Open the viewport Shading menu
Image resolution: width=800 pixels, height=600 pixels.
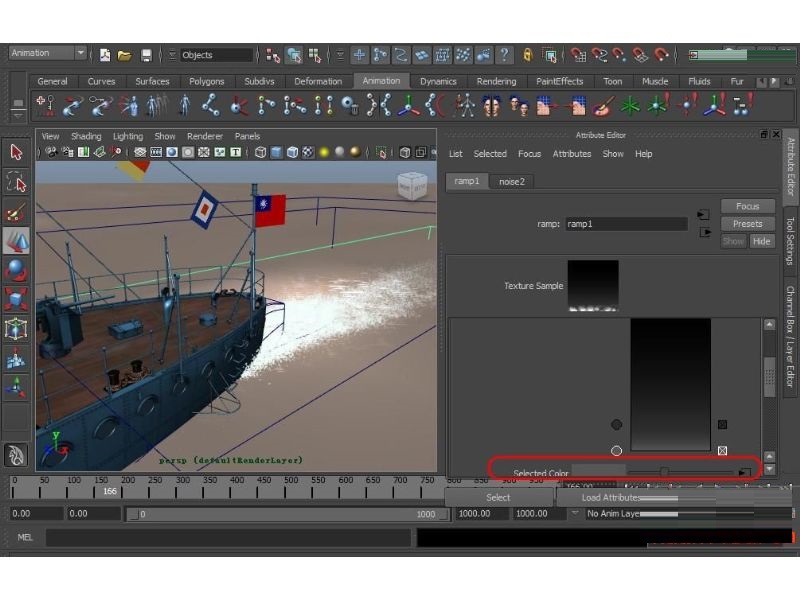(86, 136)
